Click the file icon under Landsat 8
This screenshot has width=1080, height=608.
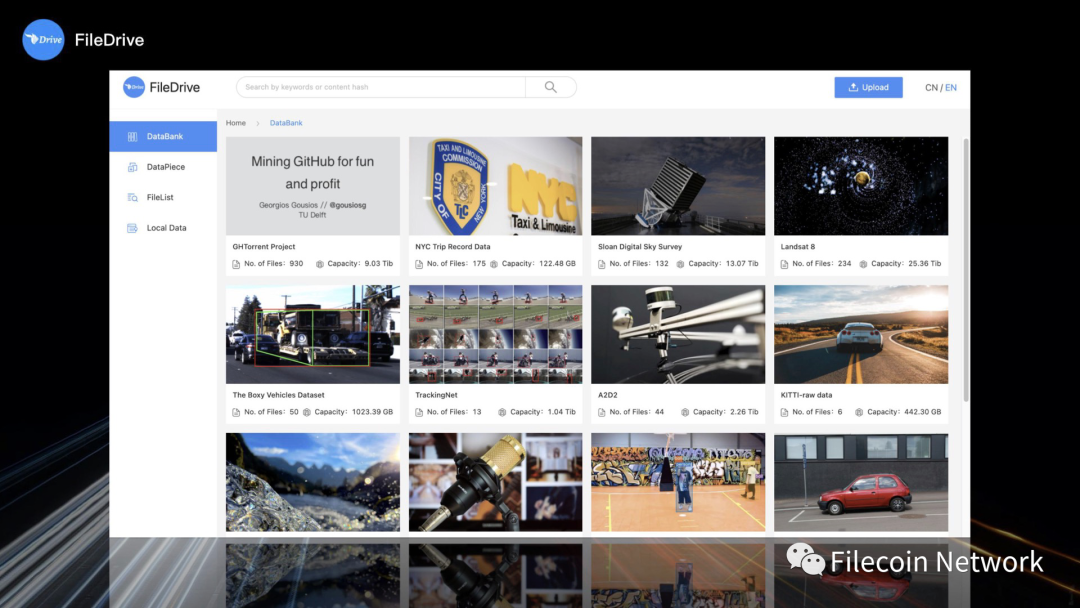[784, 264]
